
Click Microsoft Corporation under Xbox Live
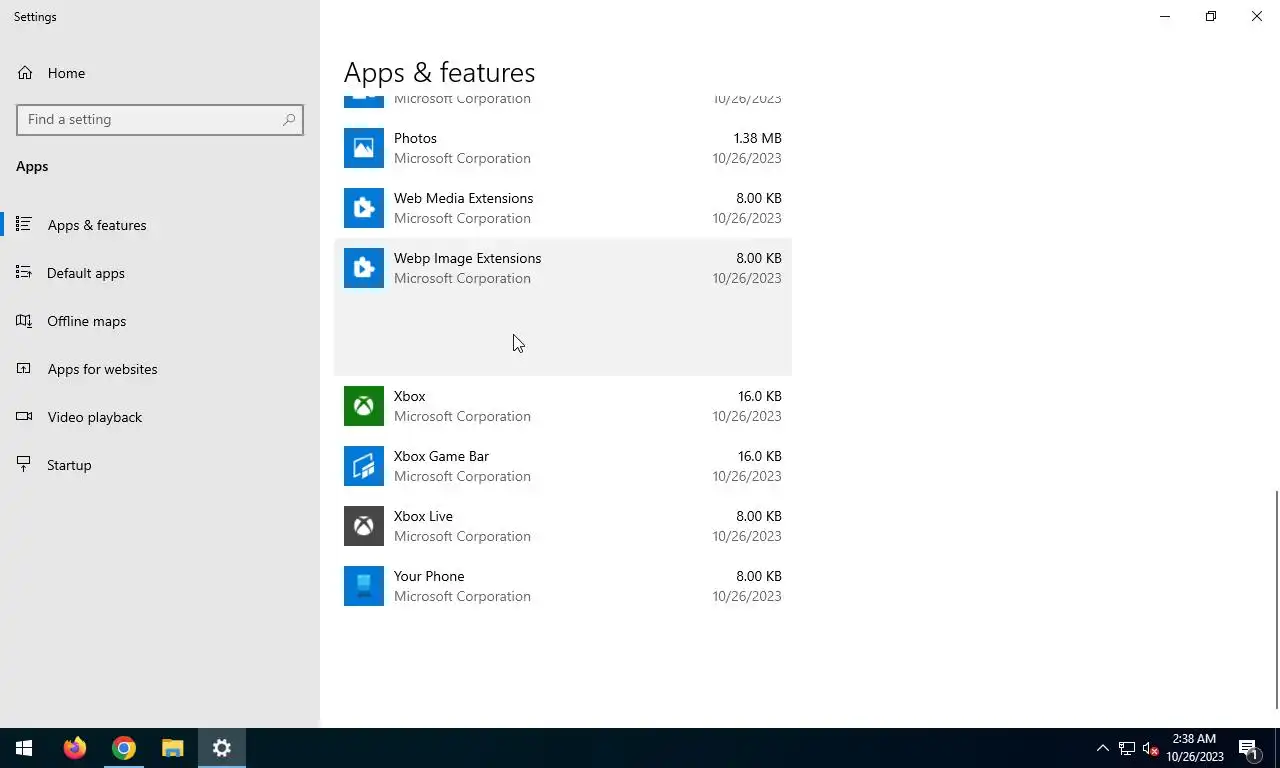462,536
